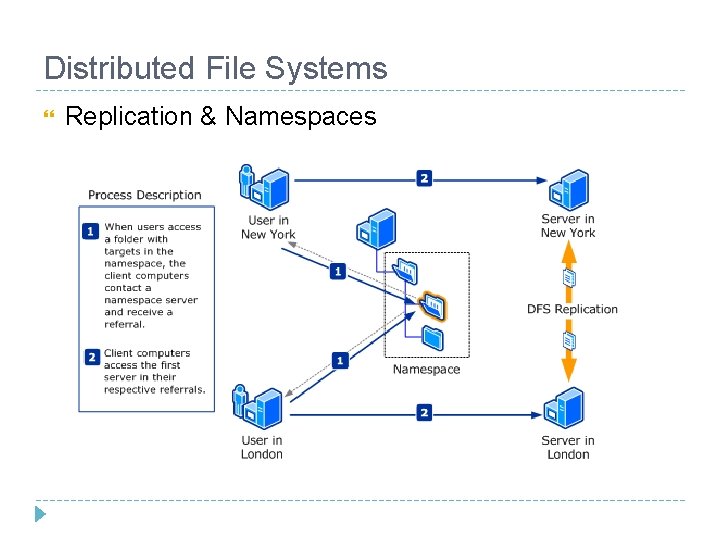
Task: Click step 1 badge near New York user
Action: 338,271
